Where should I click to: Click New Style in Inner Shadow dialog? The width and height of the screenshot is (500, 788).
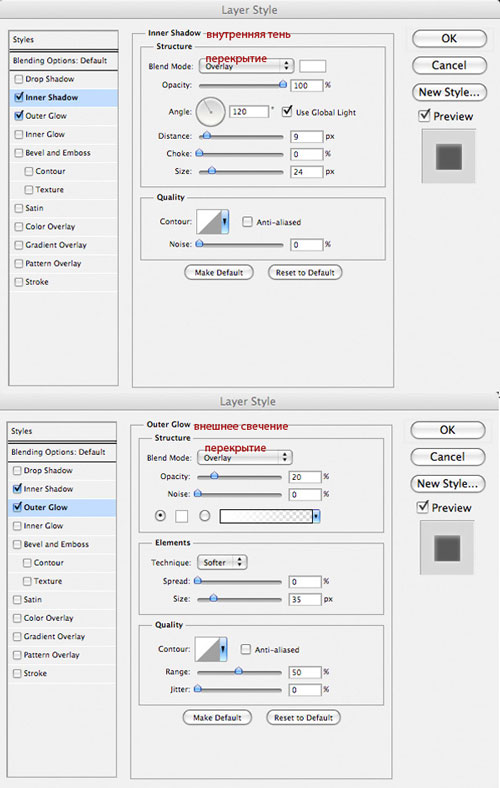[449, 92]
